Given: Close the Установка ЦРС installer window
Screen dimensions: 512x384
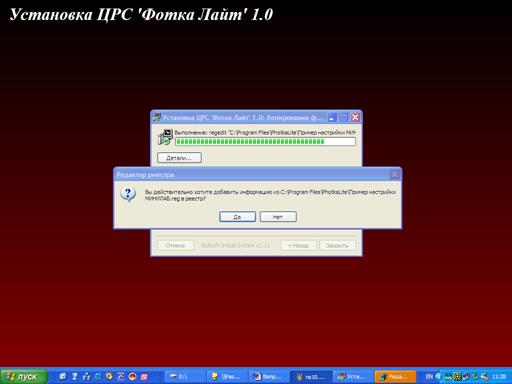Looking at the screenshot, I should click(x=355, y=117).
